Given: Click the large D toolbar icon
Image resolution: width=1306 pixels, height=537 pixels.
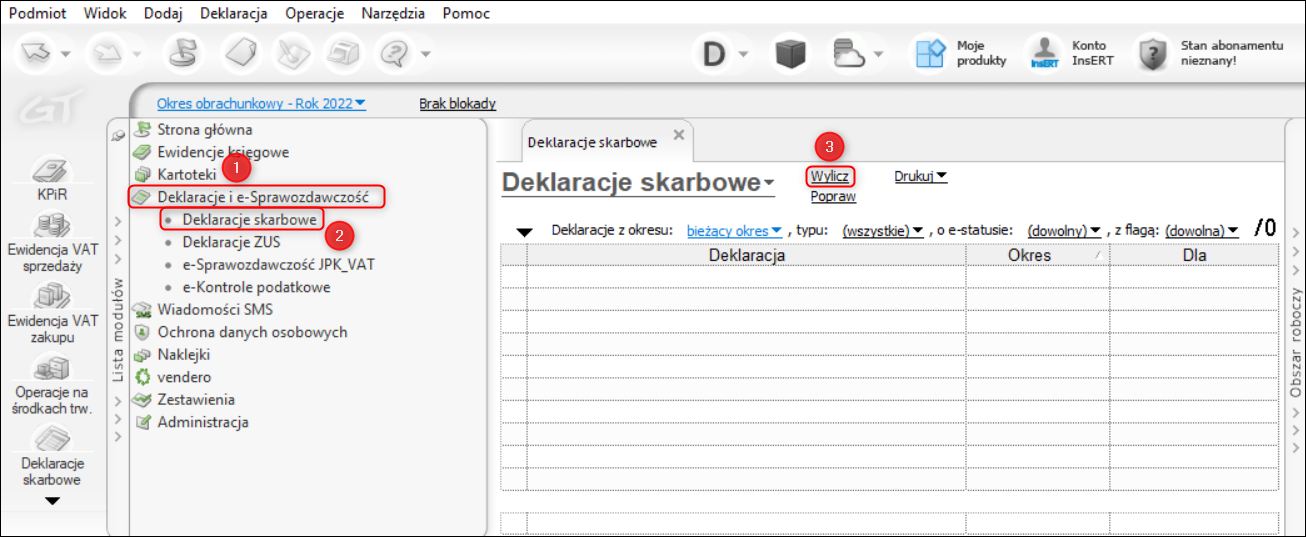Looking at the screenshot, I should (713, 54).
